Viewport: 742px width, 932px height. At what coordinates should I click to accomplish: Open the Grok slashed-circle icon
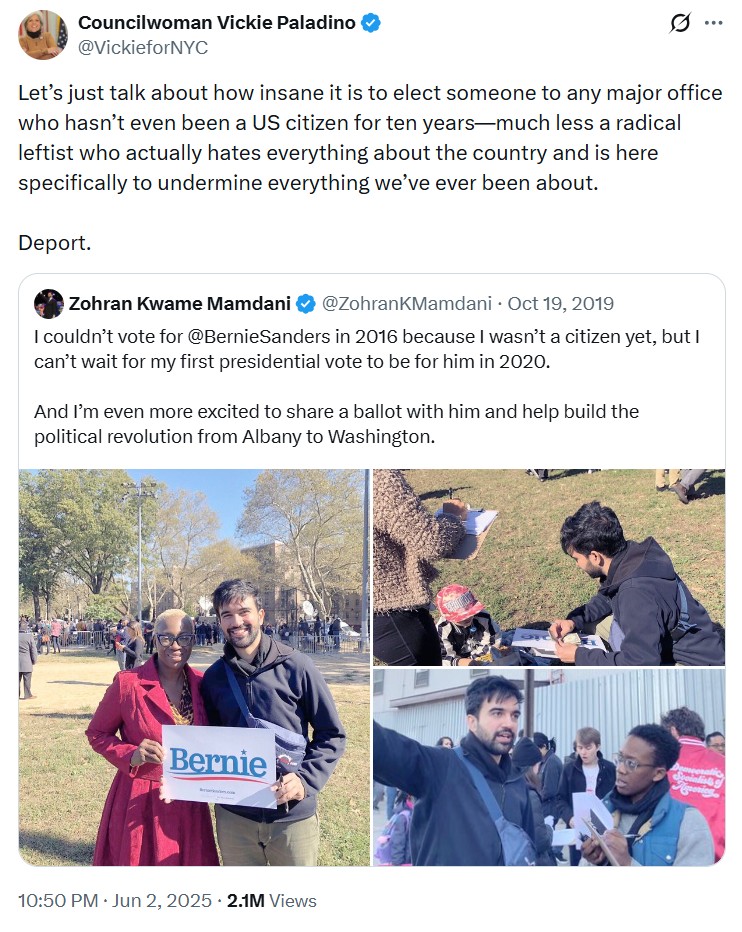point(680,23)
